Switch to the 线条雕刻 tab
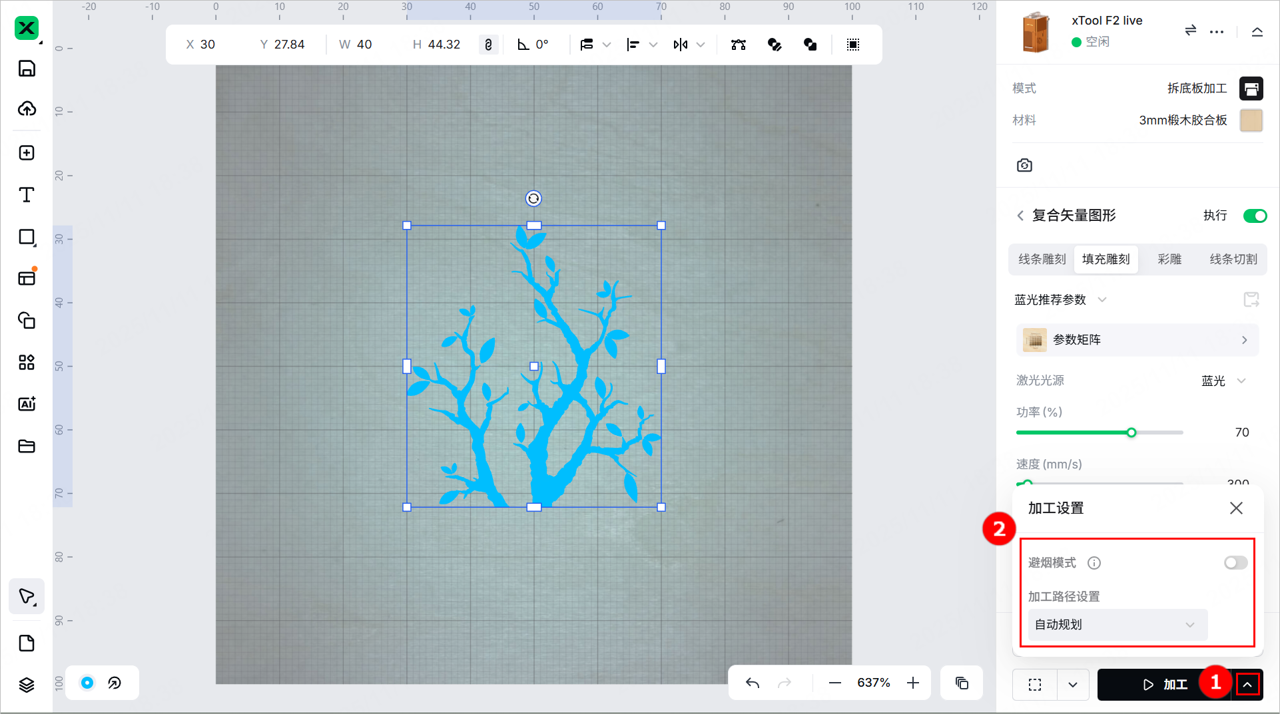This screenshot has height=714, width=1280. tap(1042, 260)
